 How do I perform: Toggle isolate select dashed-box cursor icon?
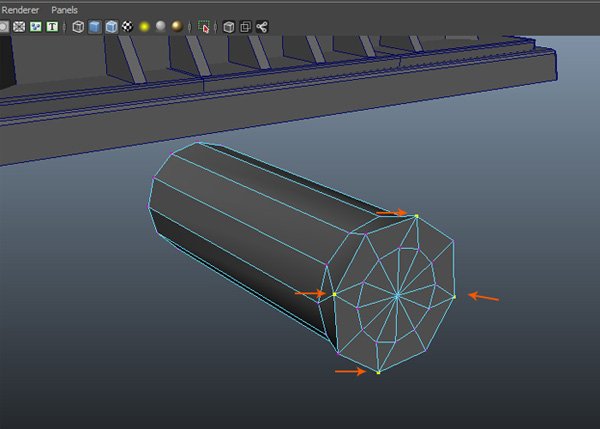(204, 27)
